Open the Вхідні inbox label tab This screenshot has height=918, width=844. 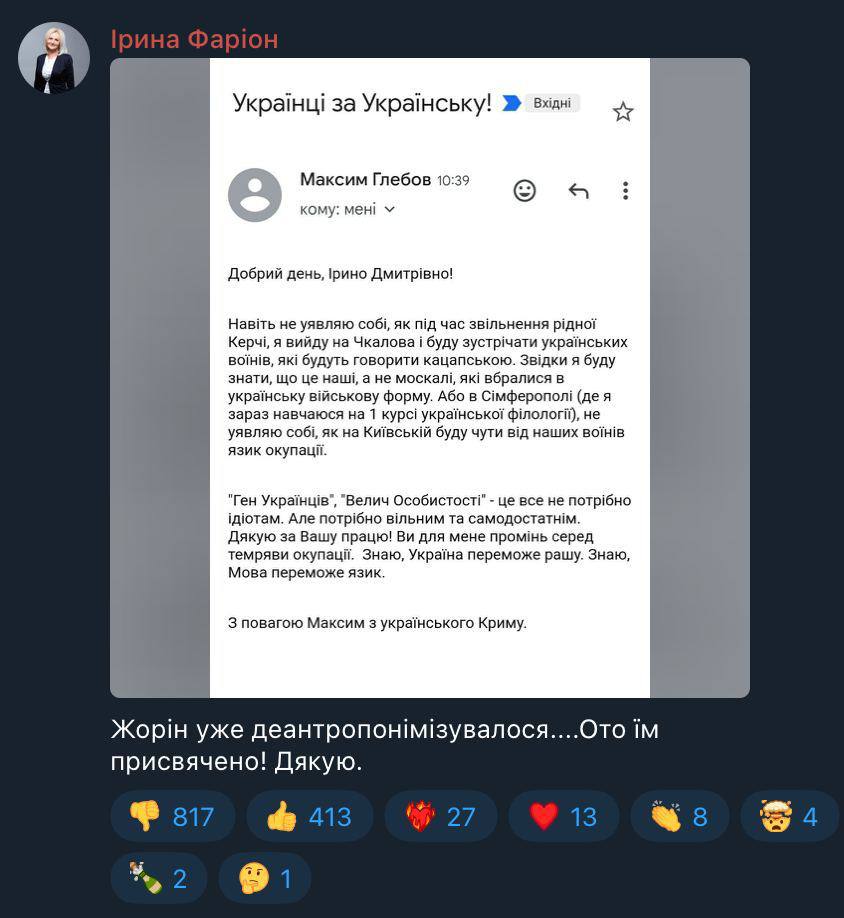pos(552,103)
